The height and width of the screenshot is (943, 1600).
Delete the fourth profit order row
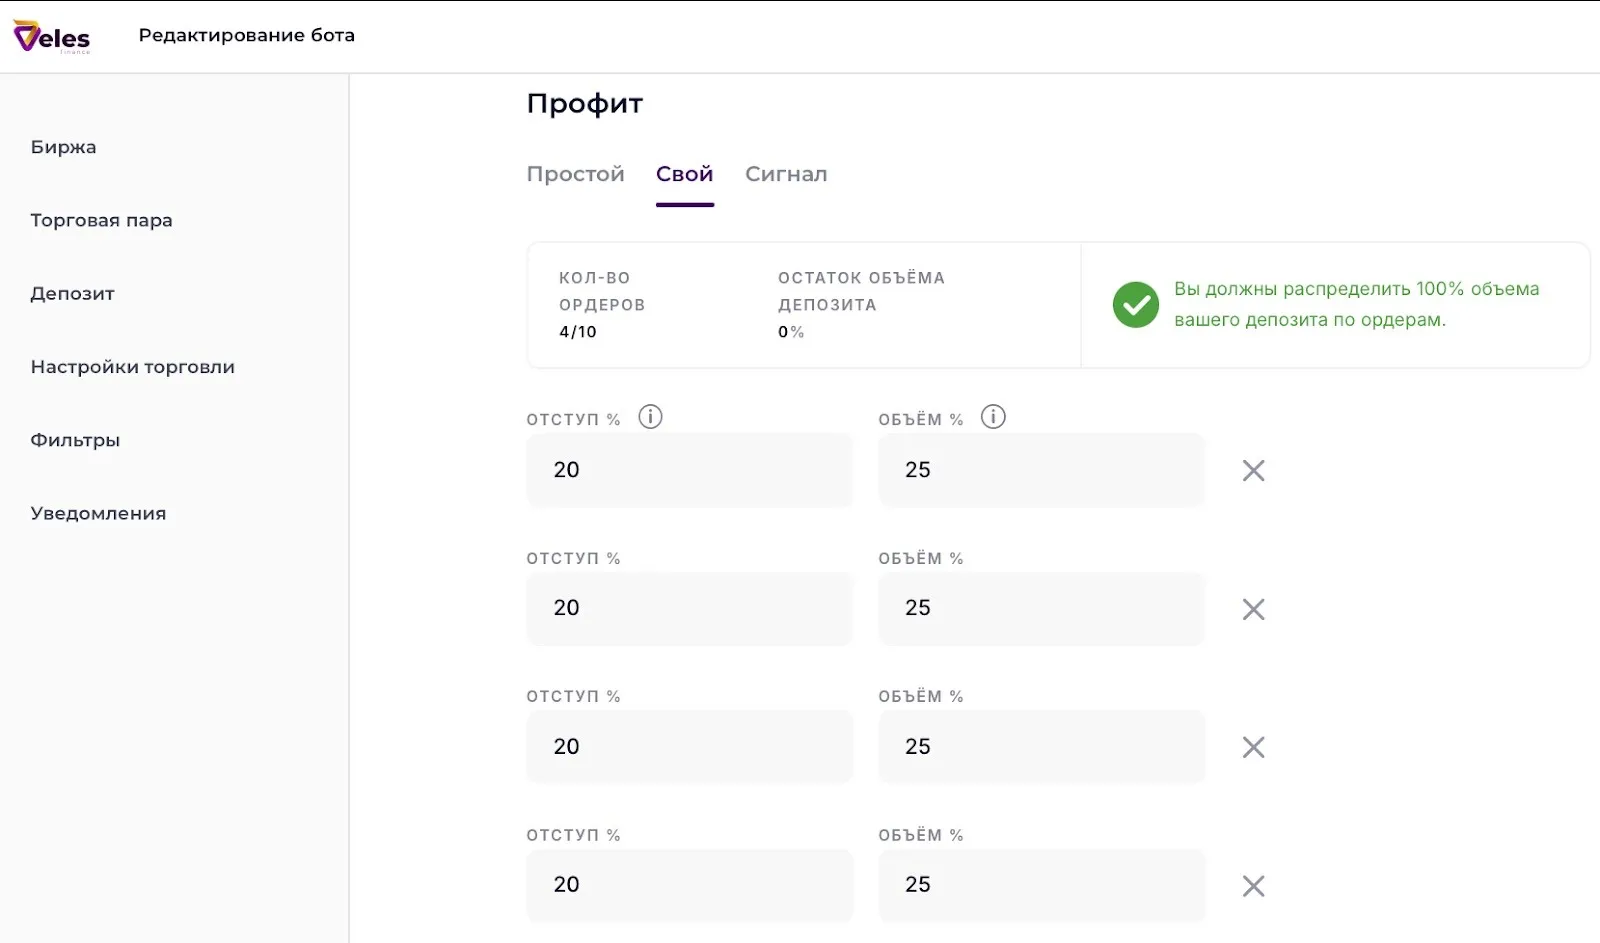pos(1253,886)
